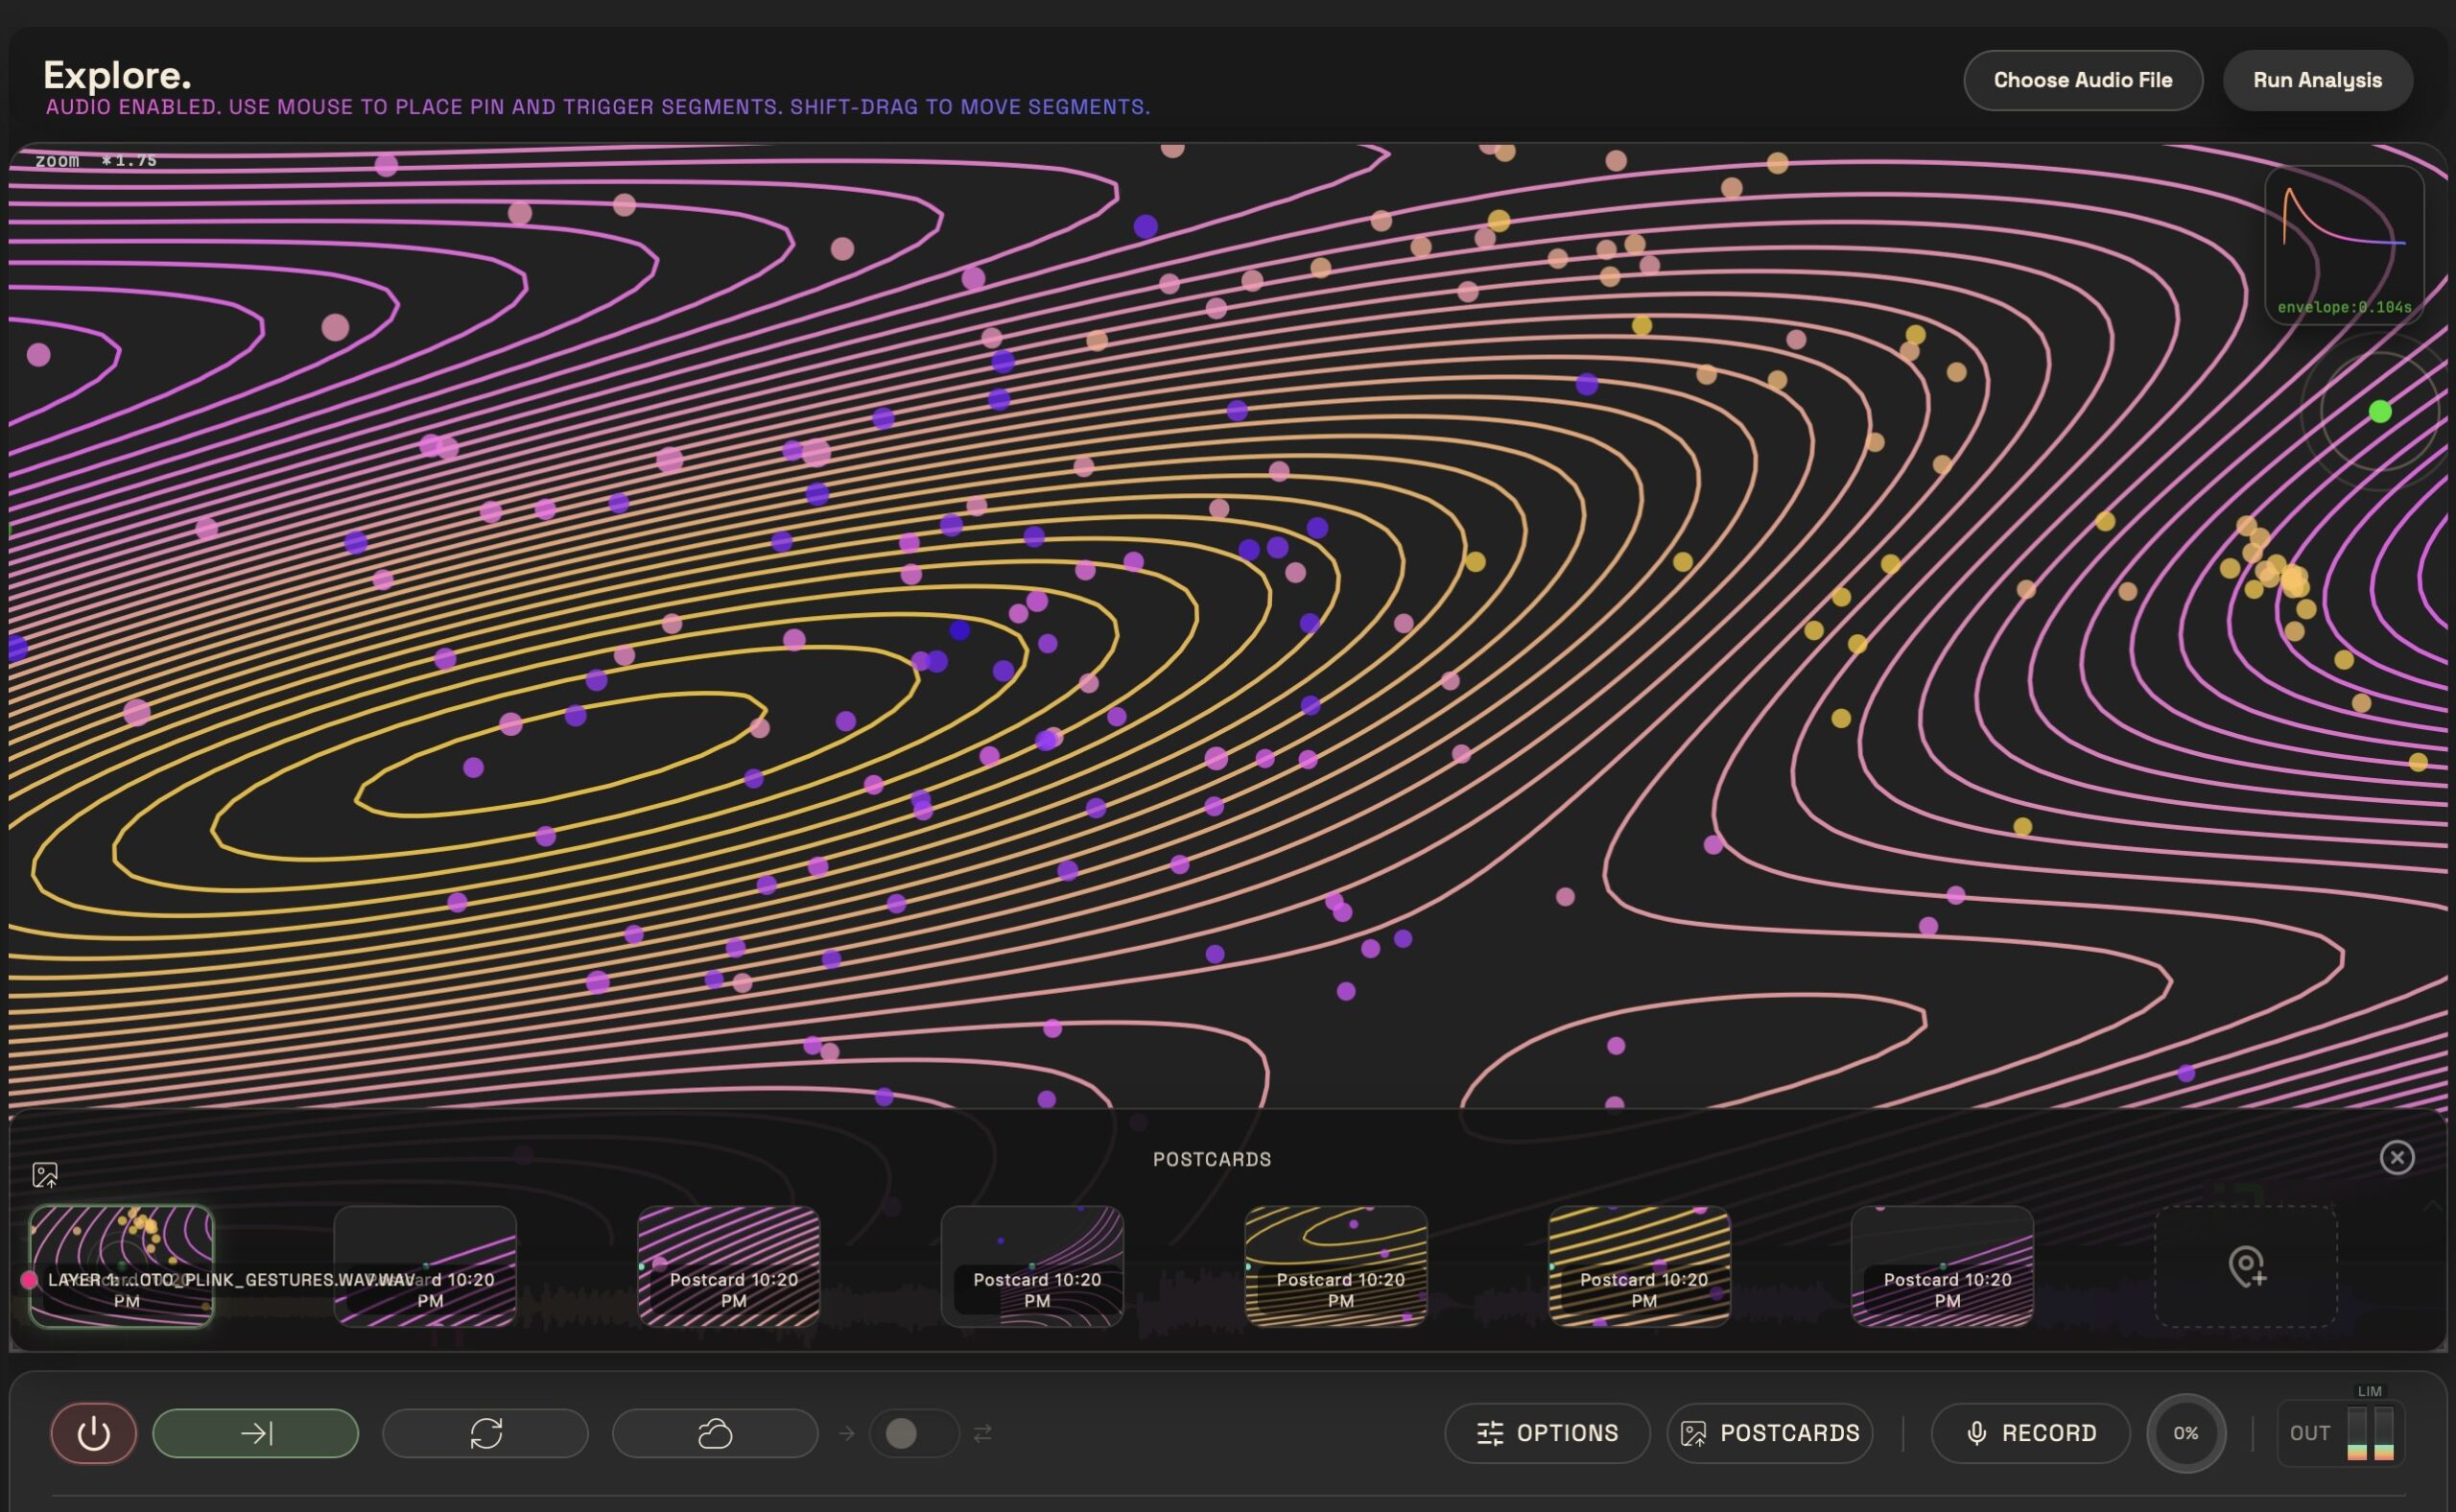Screen dimensions: 2456x1512
Task: Select the cloud playback mode
Action: pyautogui.click(x=714, y=1433)
